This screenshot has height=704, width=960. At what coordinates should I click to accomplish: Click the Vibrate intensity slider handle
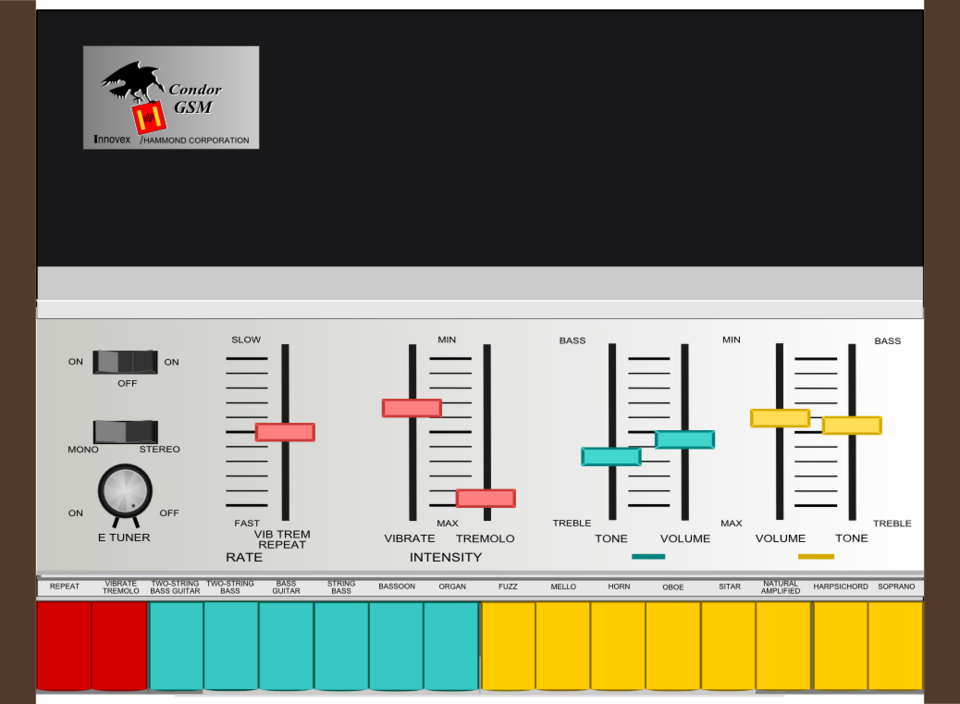click(411, 408)
